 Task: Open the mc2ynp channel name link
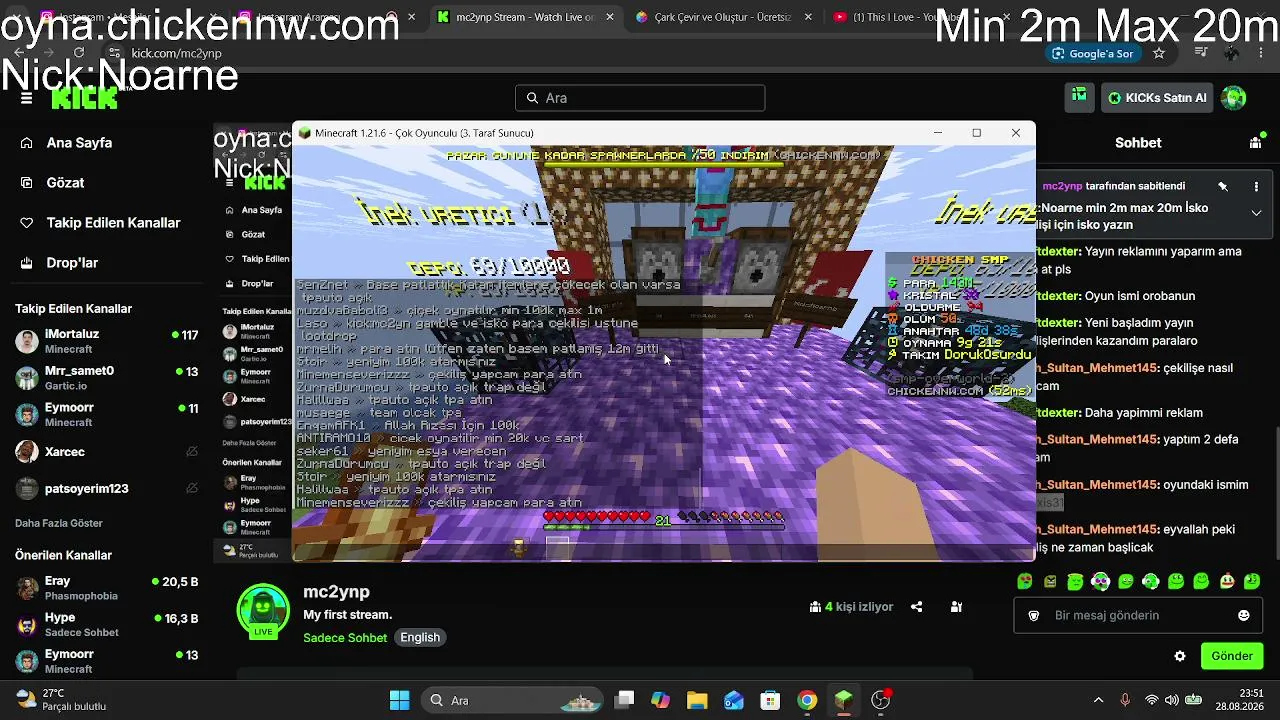point(336,592)
